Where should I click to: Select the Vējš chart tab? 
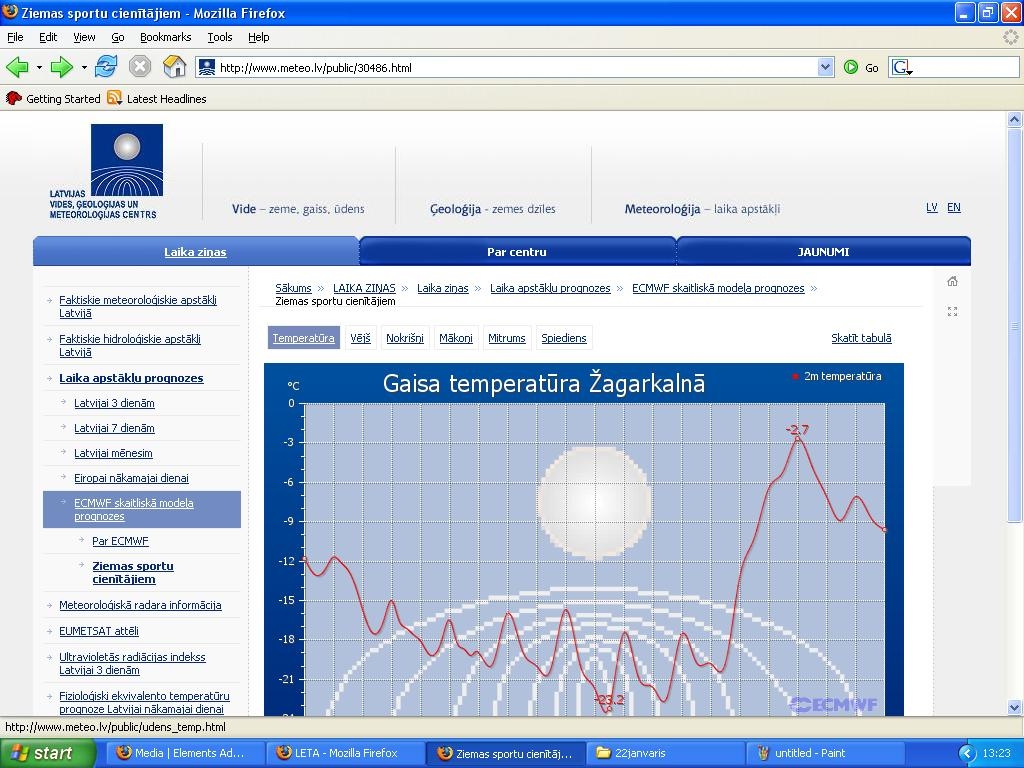click(360, 338)
